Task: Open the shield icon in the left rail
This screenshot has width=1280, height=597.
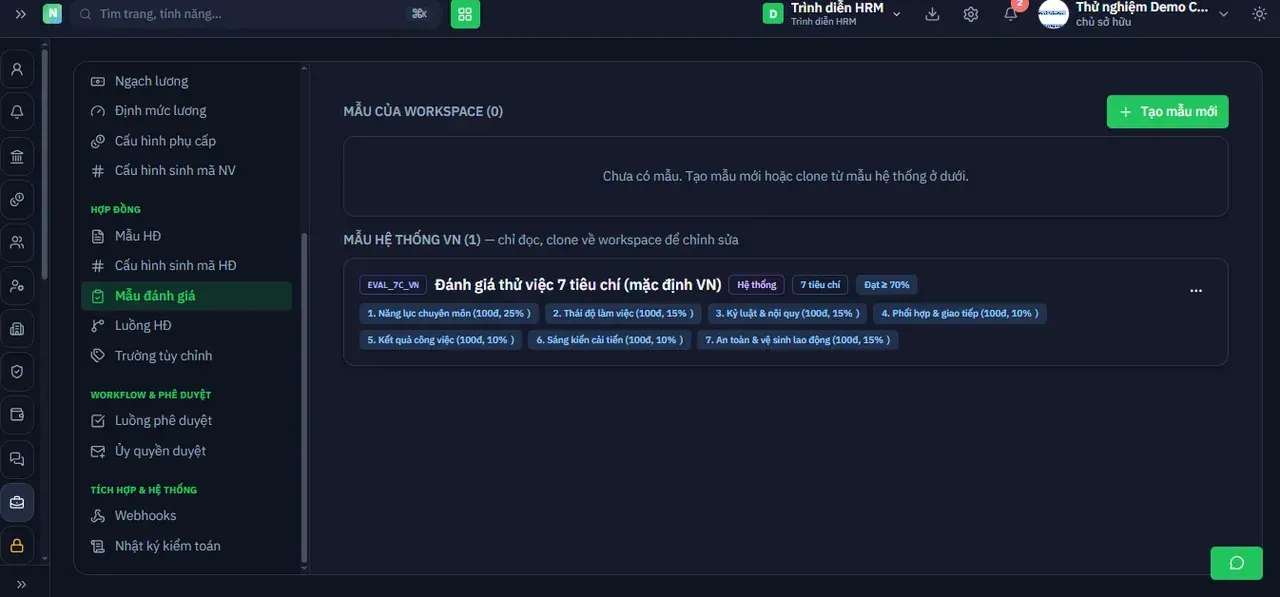Action: click(x=17, y=372)
